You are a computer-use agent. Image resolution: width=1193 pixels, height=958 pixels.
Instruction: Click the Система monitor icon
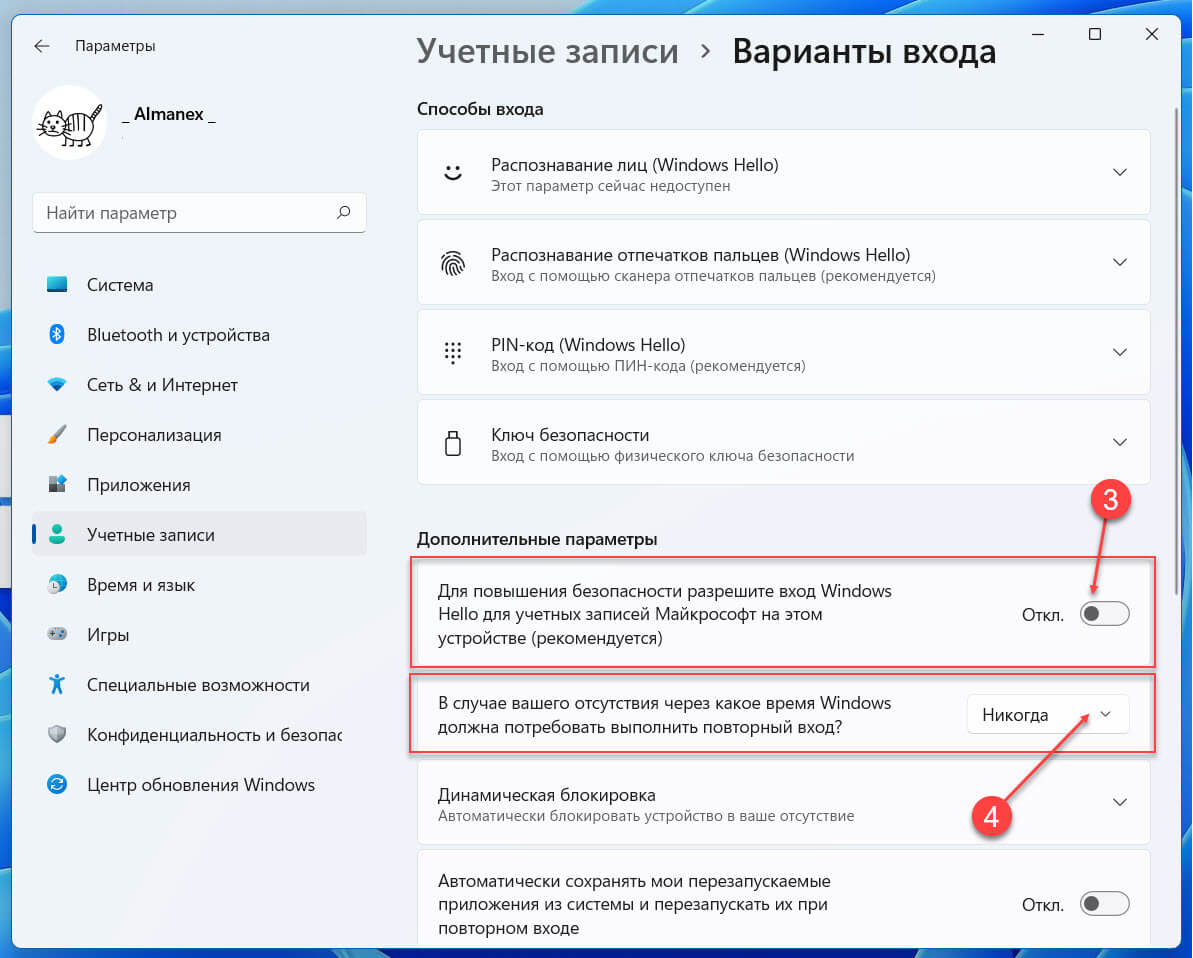pos(57,285)
